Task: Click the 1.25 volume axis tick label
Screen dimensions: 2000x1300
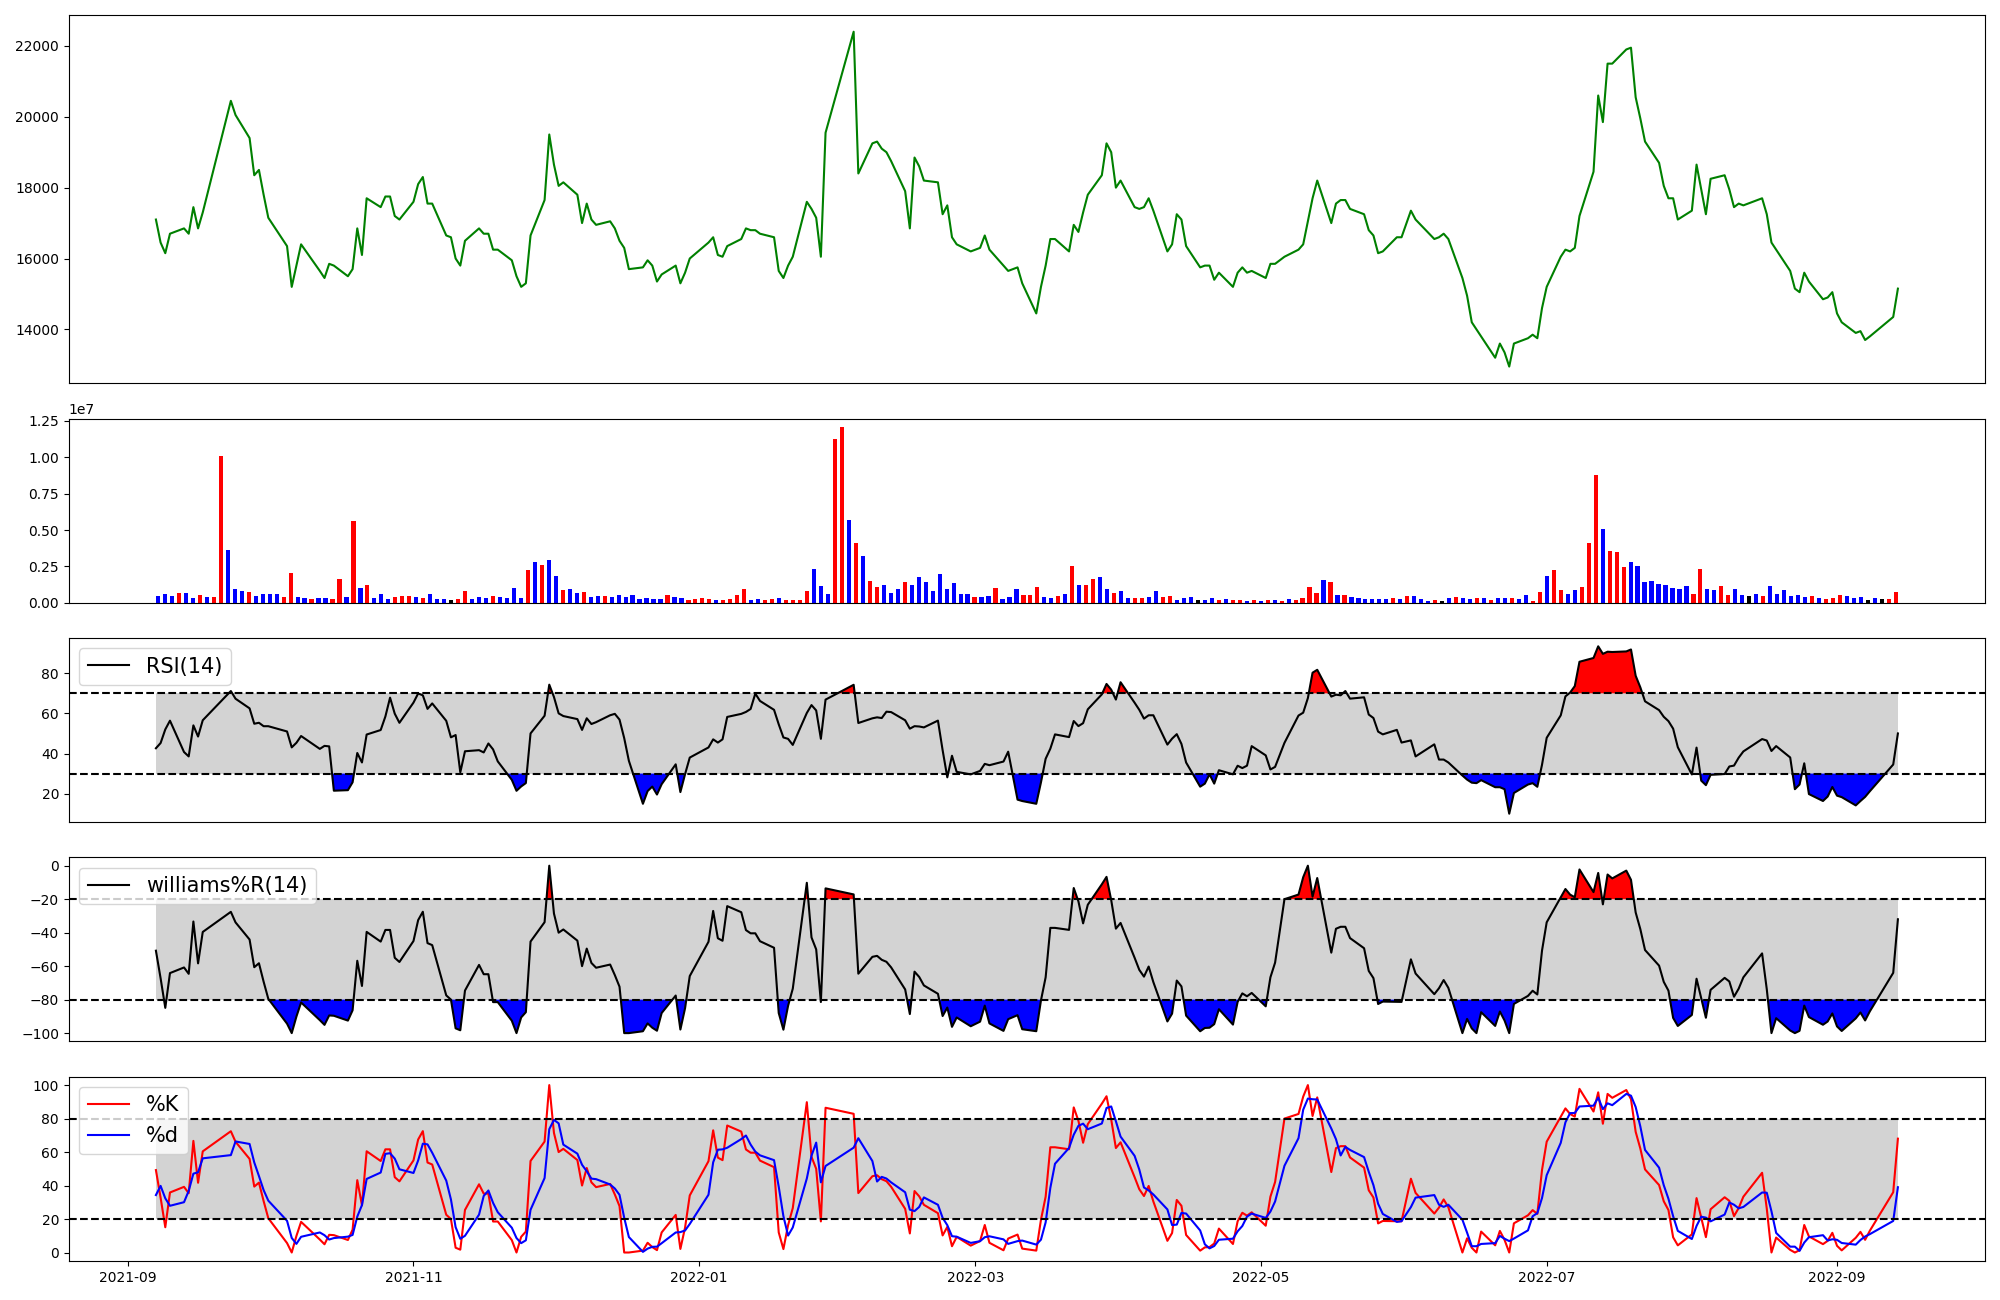Action: [x=43, y=422]
